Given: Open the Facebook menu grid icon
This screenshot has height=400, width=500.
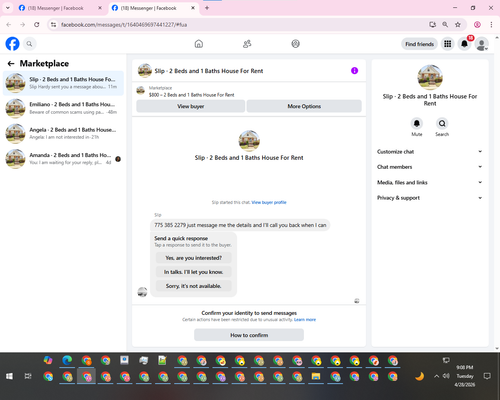Looking at the screenshot, I should tap(448, 44).
